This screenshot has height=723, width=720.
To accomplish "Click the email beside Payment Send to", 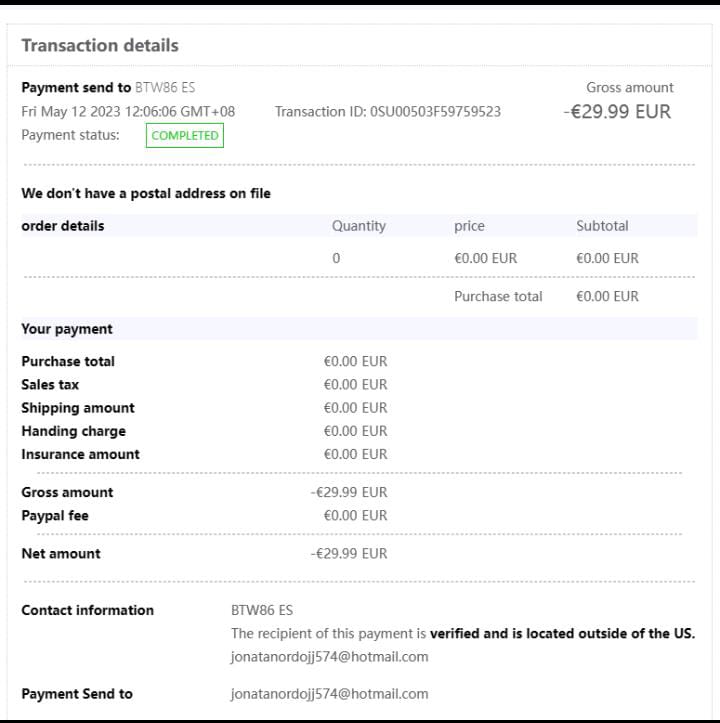I will click(x=329, y=694).
